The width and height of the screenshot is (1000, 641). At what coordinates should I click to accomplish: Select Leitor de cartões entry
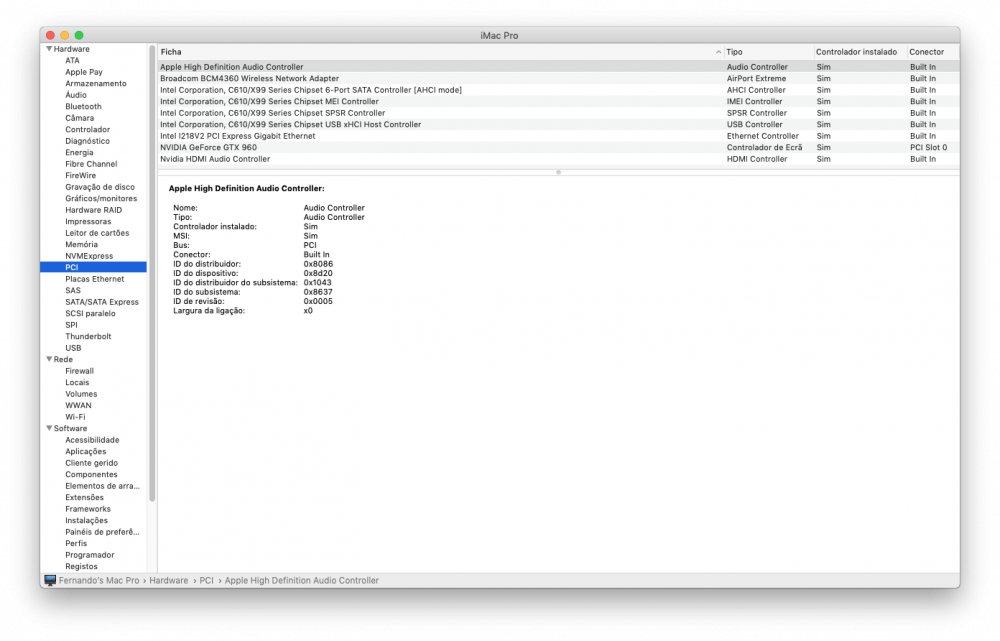[97, 233]
